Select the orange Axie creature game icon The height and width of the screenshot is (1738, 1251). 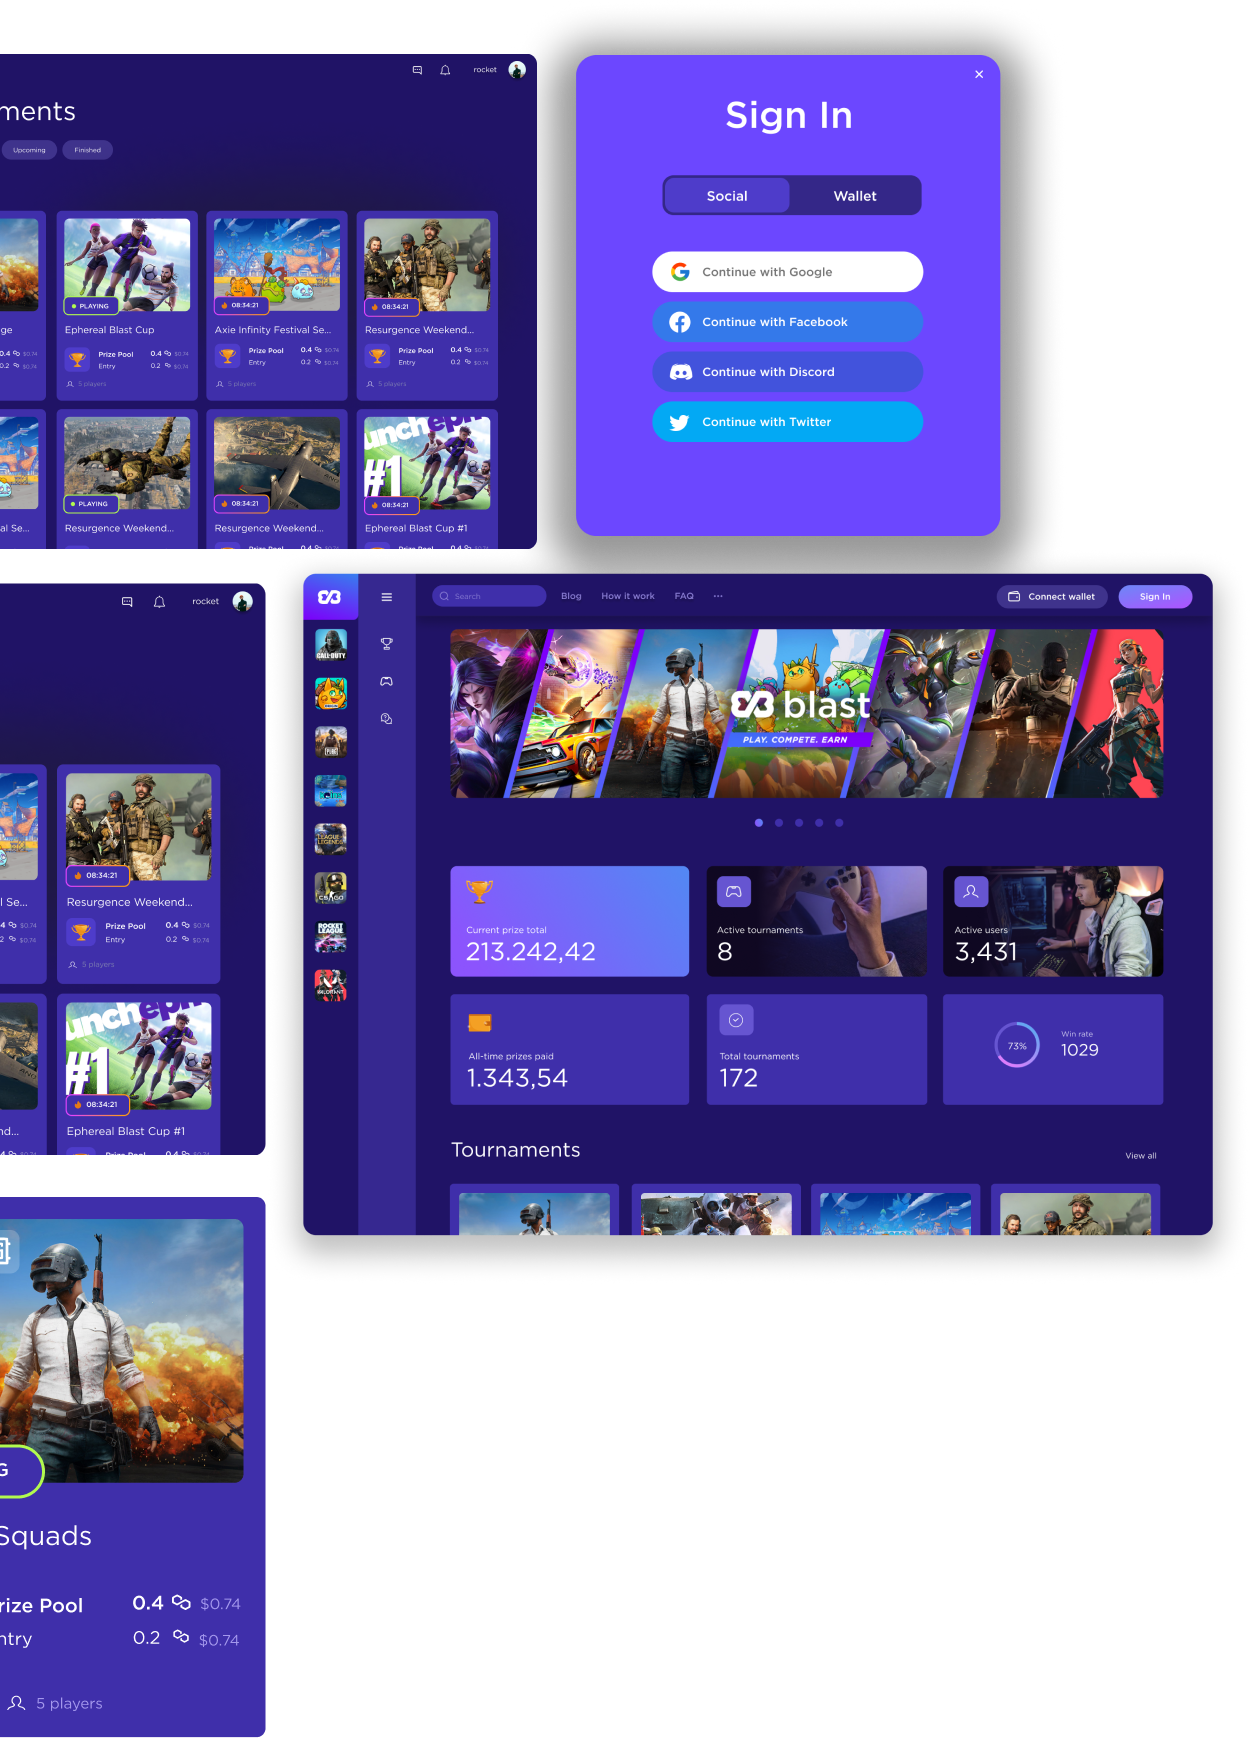pyautogui.click(x=331, y=693)
